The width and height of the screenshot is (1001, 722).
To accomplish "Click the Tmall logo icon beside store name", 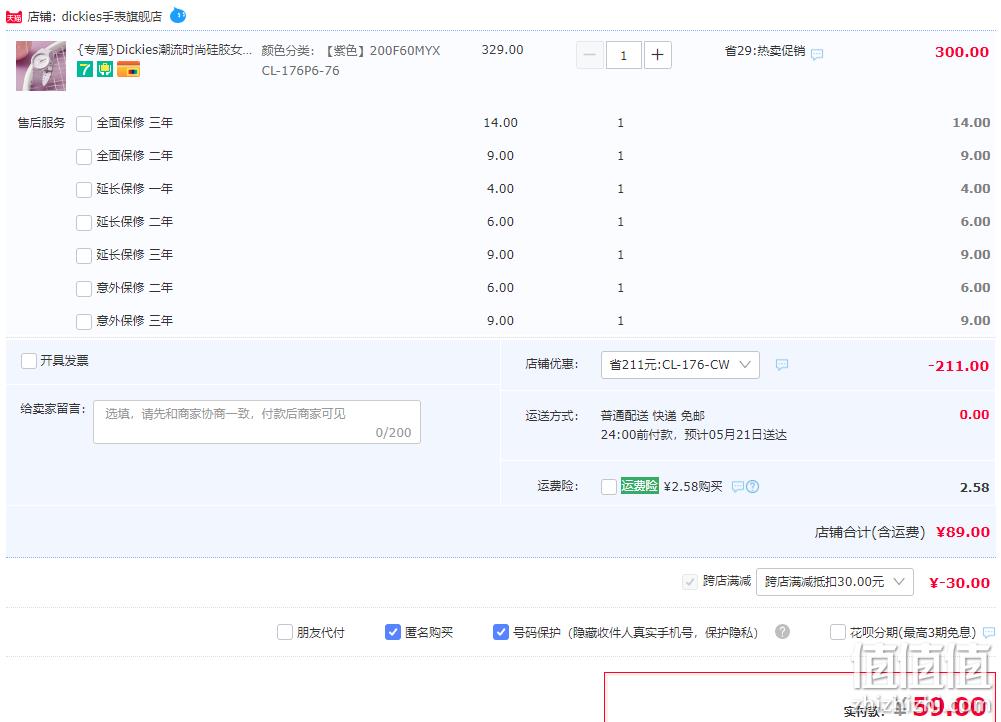I will 13,17.
